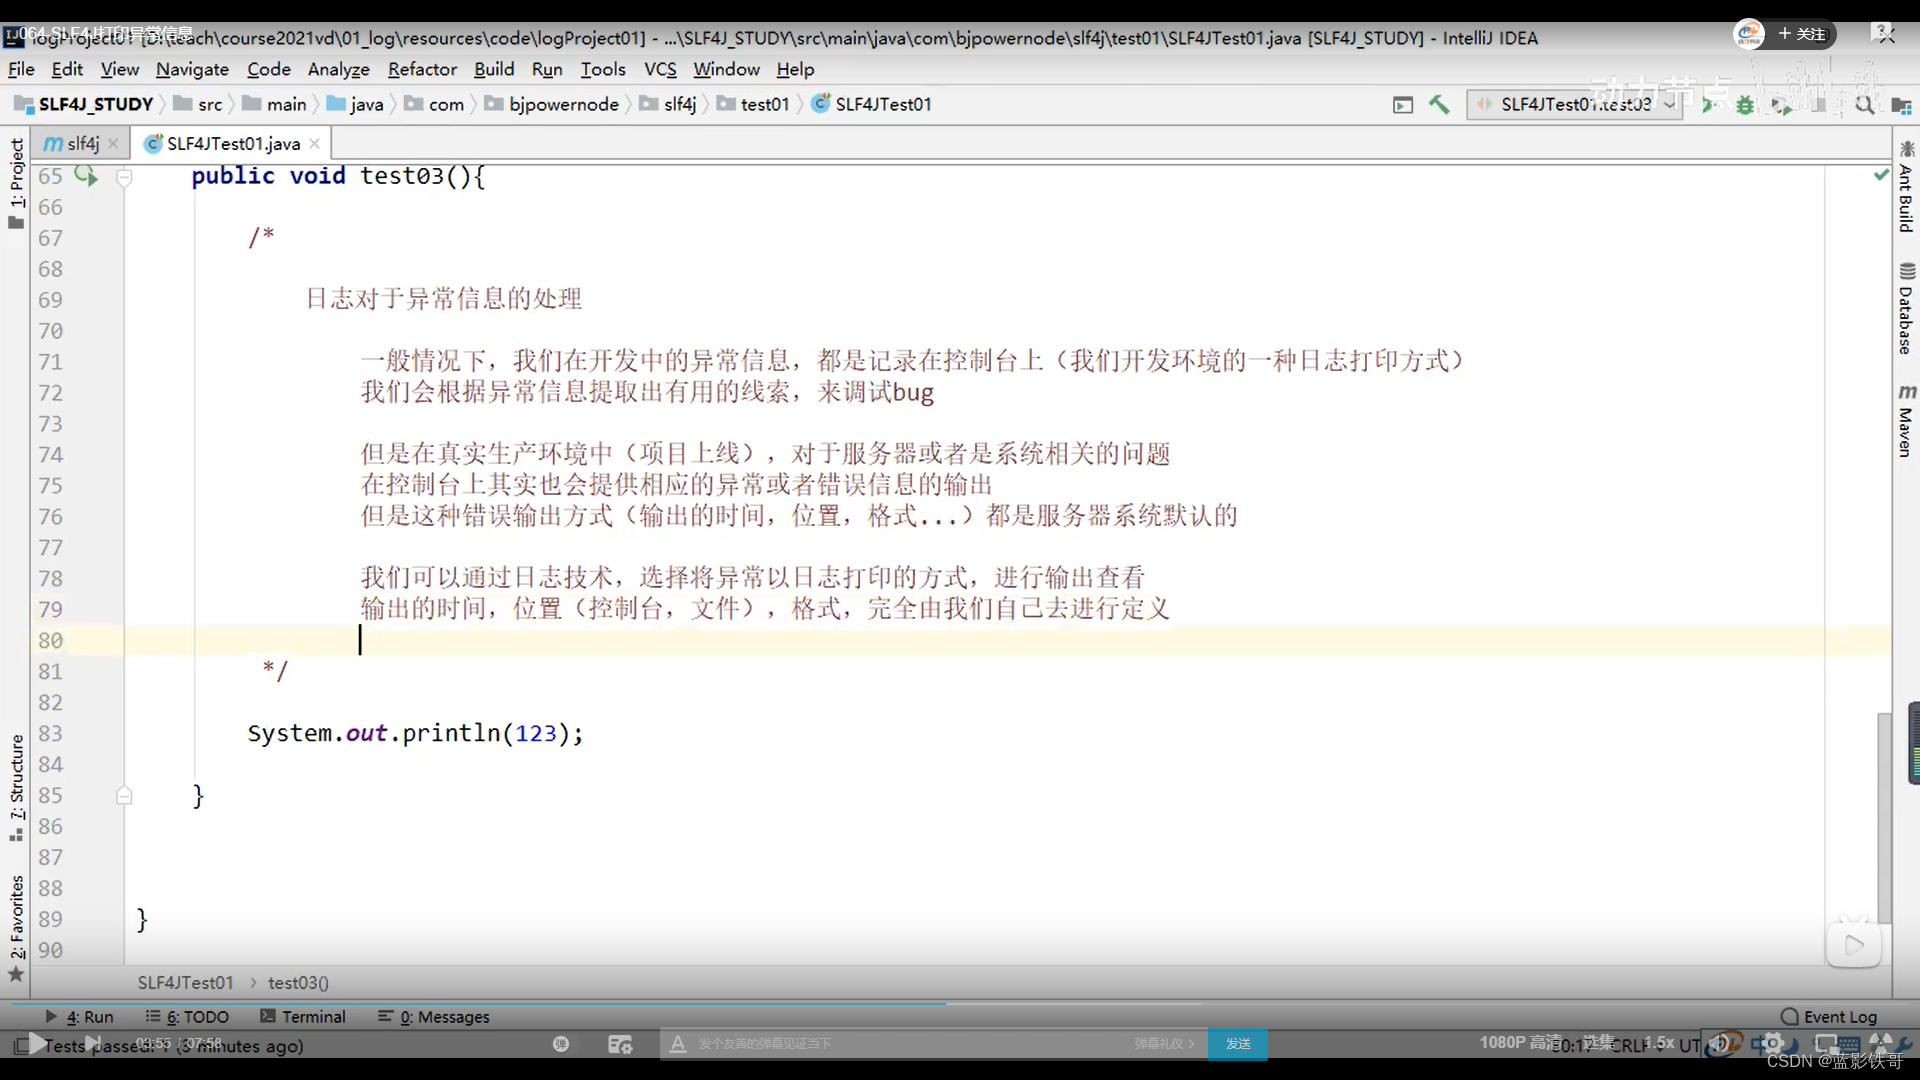Select the main breadcrumb folder

275,104
